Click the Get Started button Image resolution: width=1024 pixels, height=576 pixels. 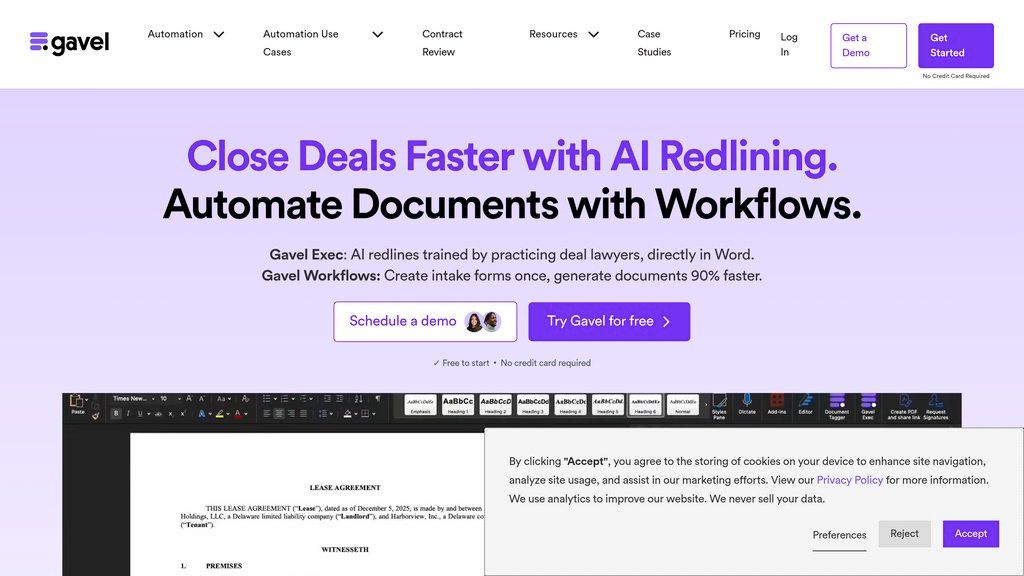pyautogui.click(x=955, y=46)
